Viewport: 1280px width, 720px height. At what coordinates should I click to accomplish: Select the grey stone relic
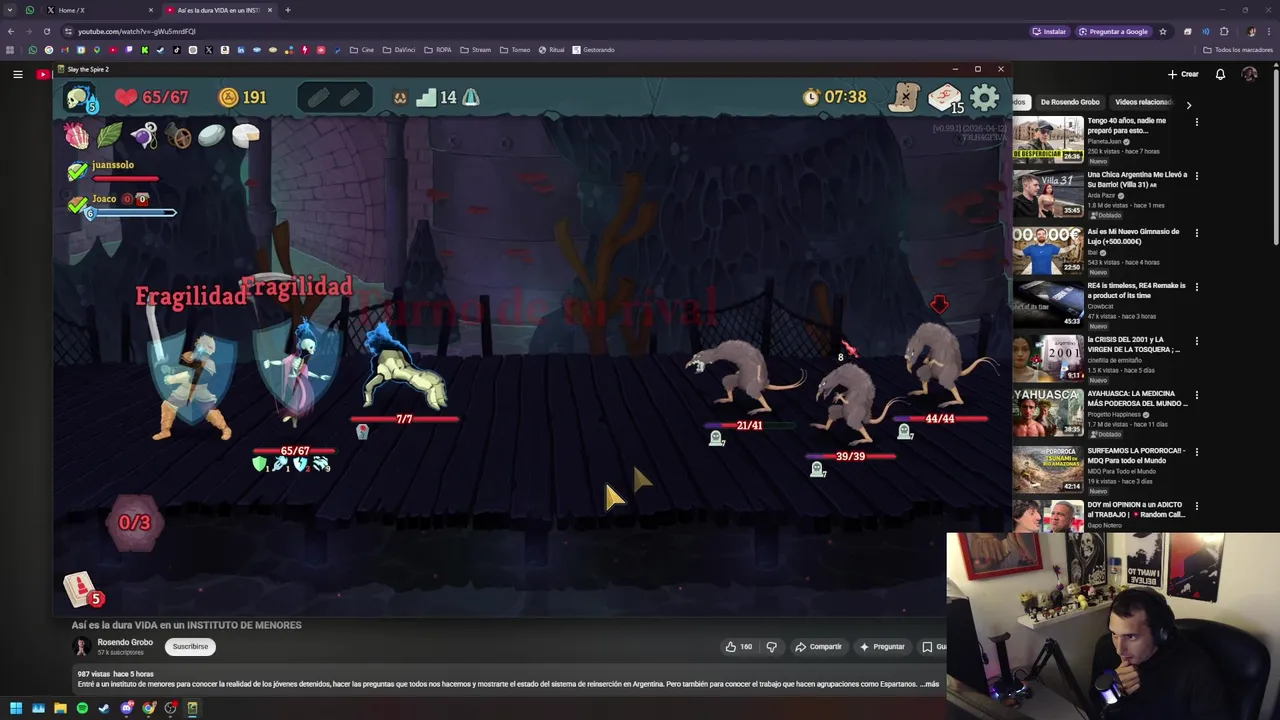[x=211, y=135]
